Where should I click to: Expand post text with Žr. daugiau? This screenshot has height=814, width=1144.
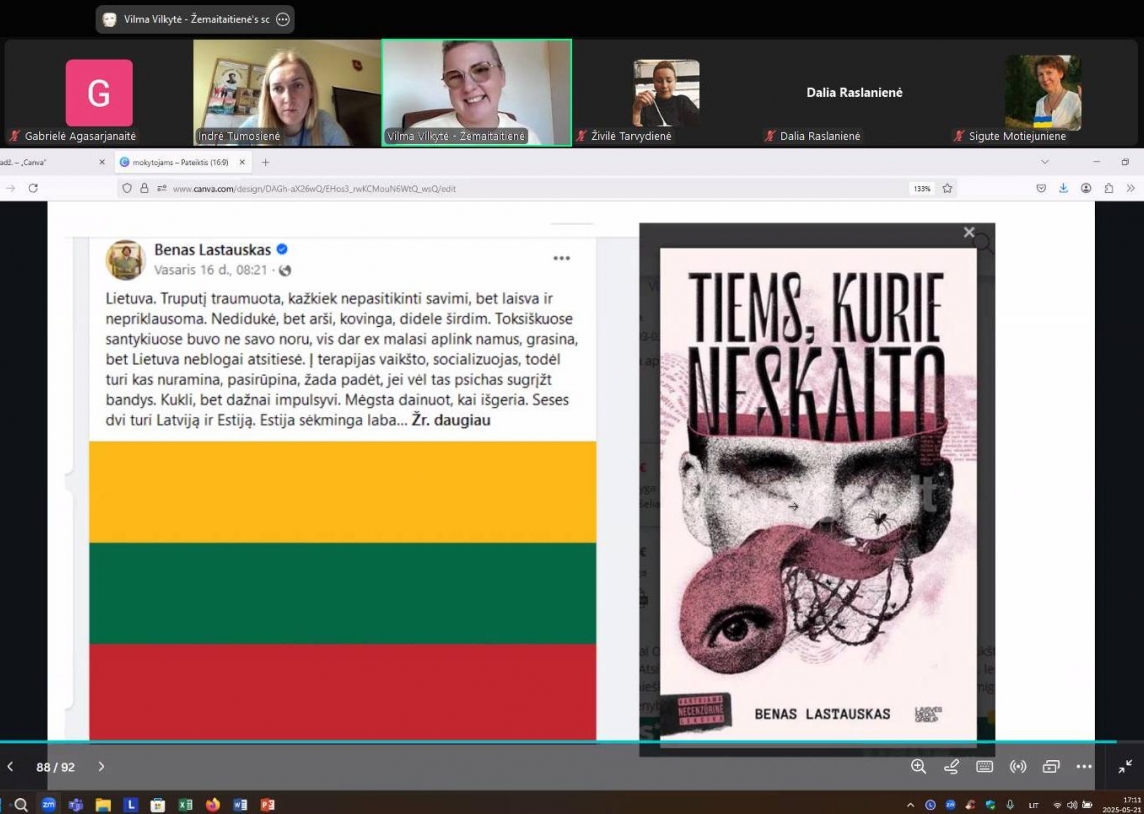[x=451, y=420]
